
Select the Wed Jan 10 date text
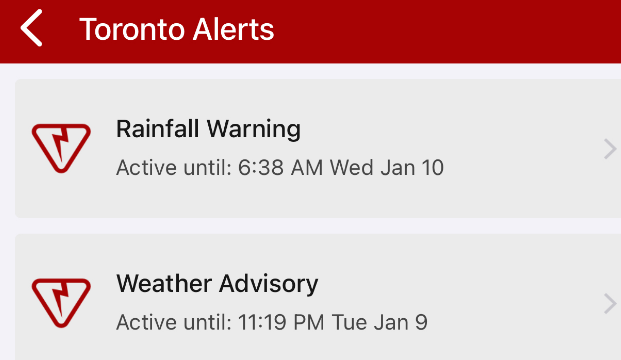387,168
